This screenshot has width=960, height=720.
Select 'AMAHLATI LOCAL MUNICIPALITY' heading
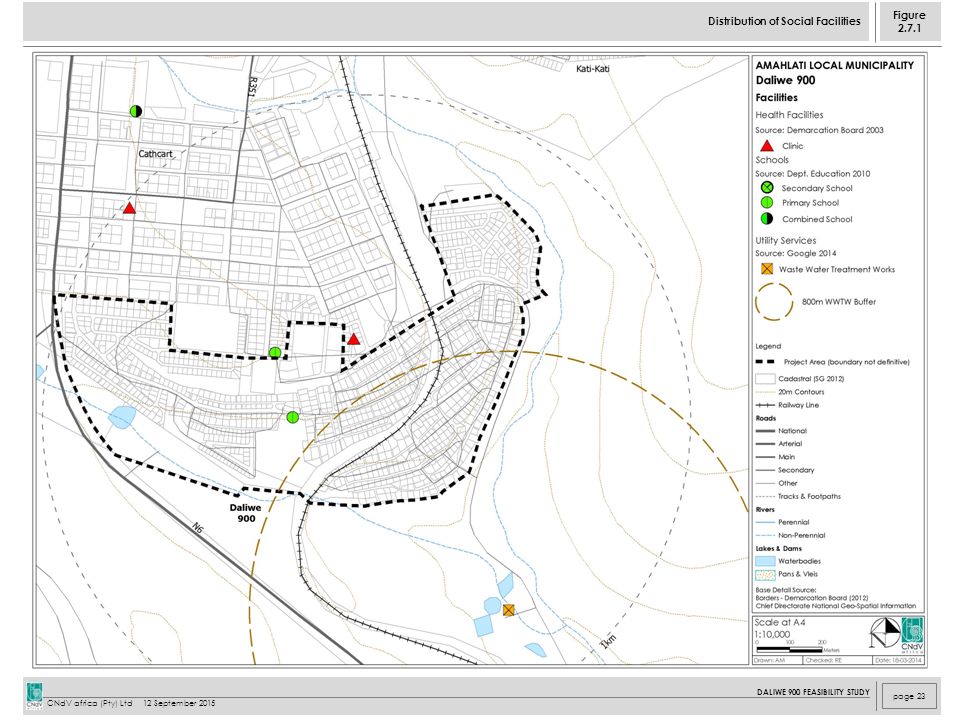point(834,65)
